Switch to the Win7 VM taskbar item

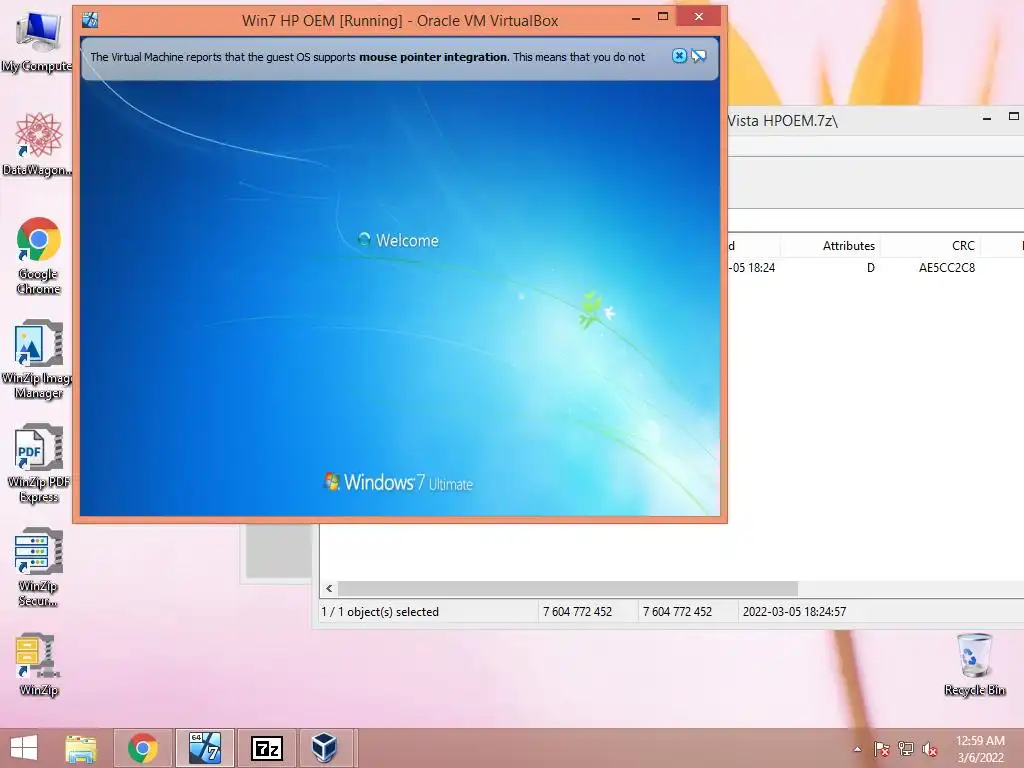(x=205, y=748)
